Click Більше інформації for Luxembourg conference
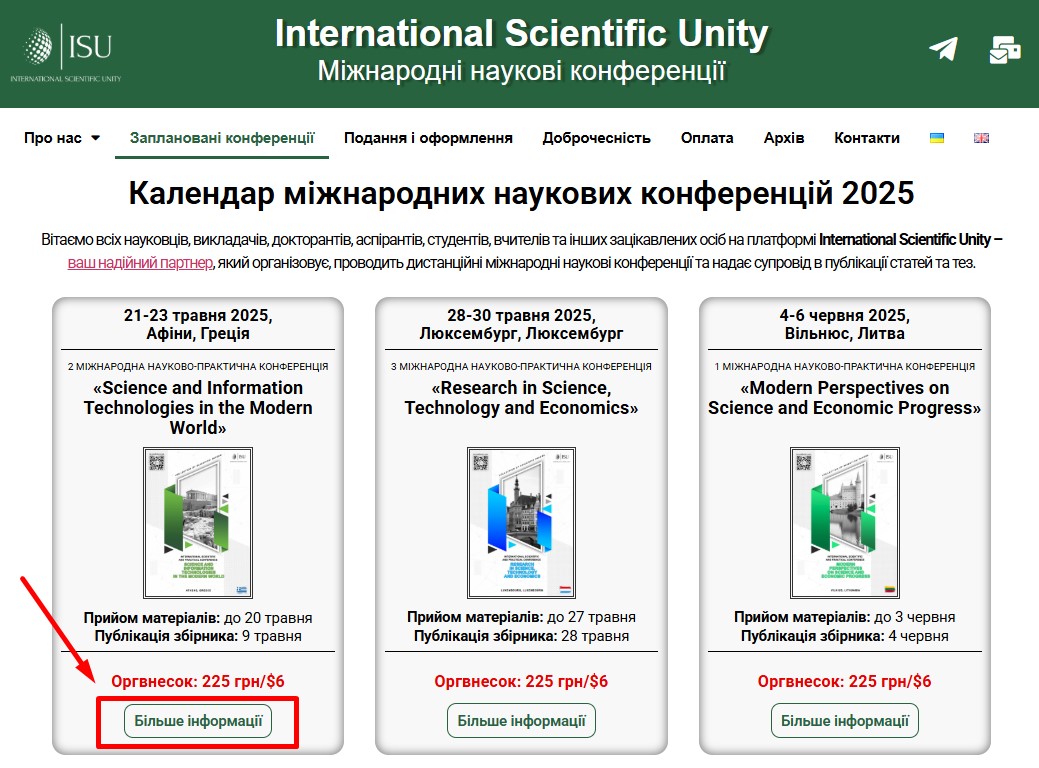 click(521, 721)
